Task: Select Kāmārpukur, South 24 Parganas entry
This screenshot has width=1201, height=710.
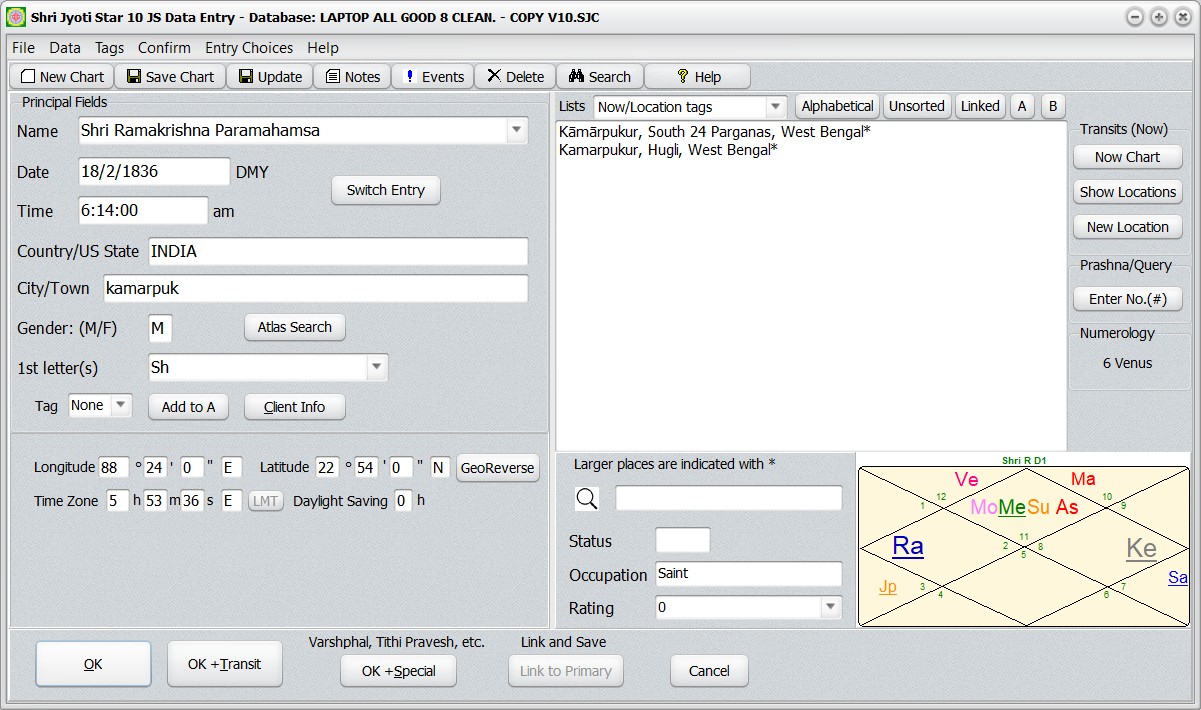Action: [715, 132]
